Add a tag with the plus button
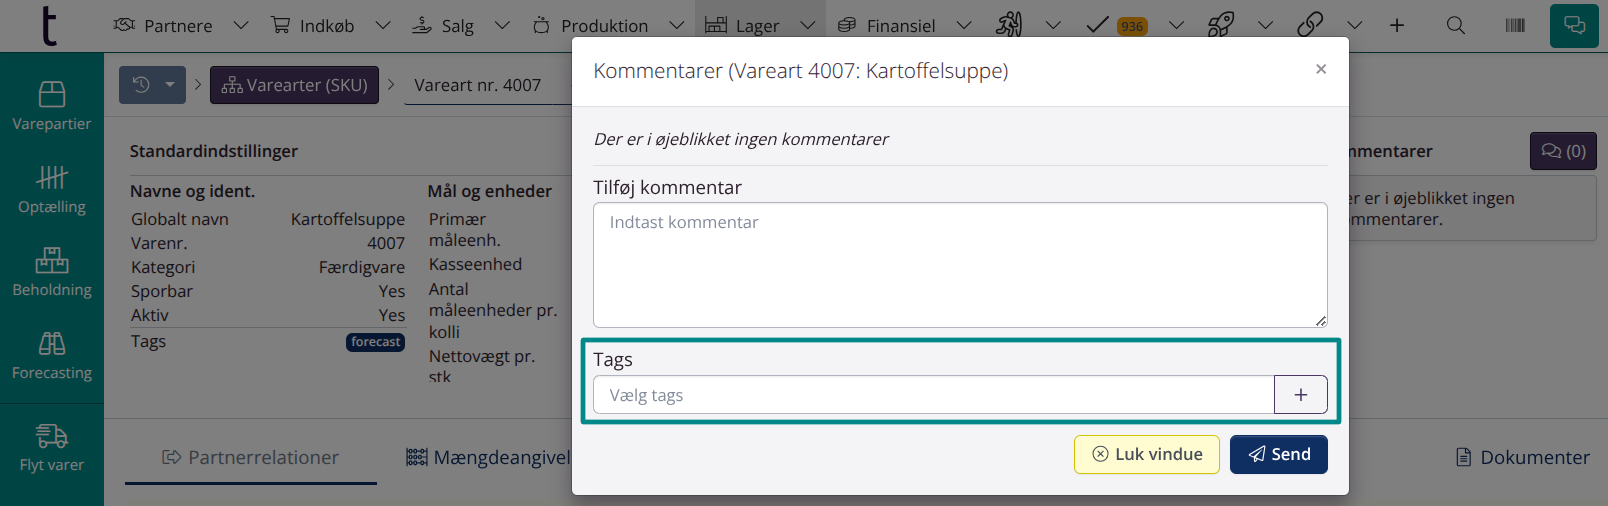The width and height of the screenshot is (1608, 506). click(1301, 395)
